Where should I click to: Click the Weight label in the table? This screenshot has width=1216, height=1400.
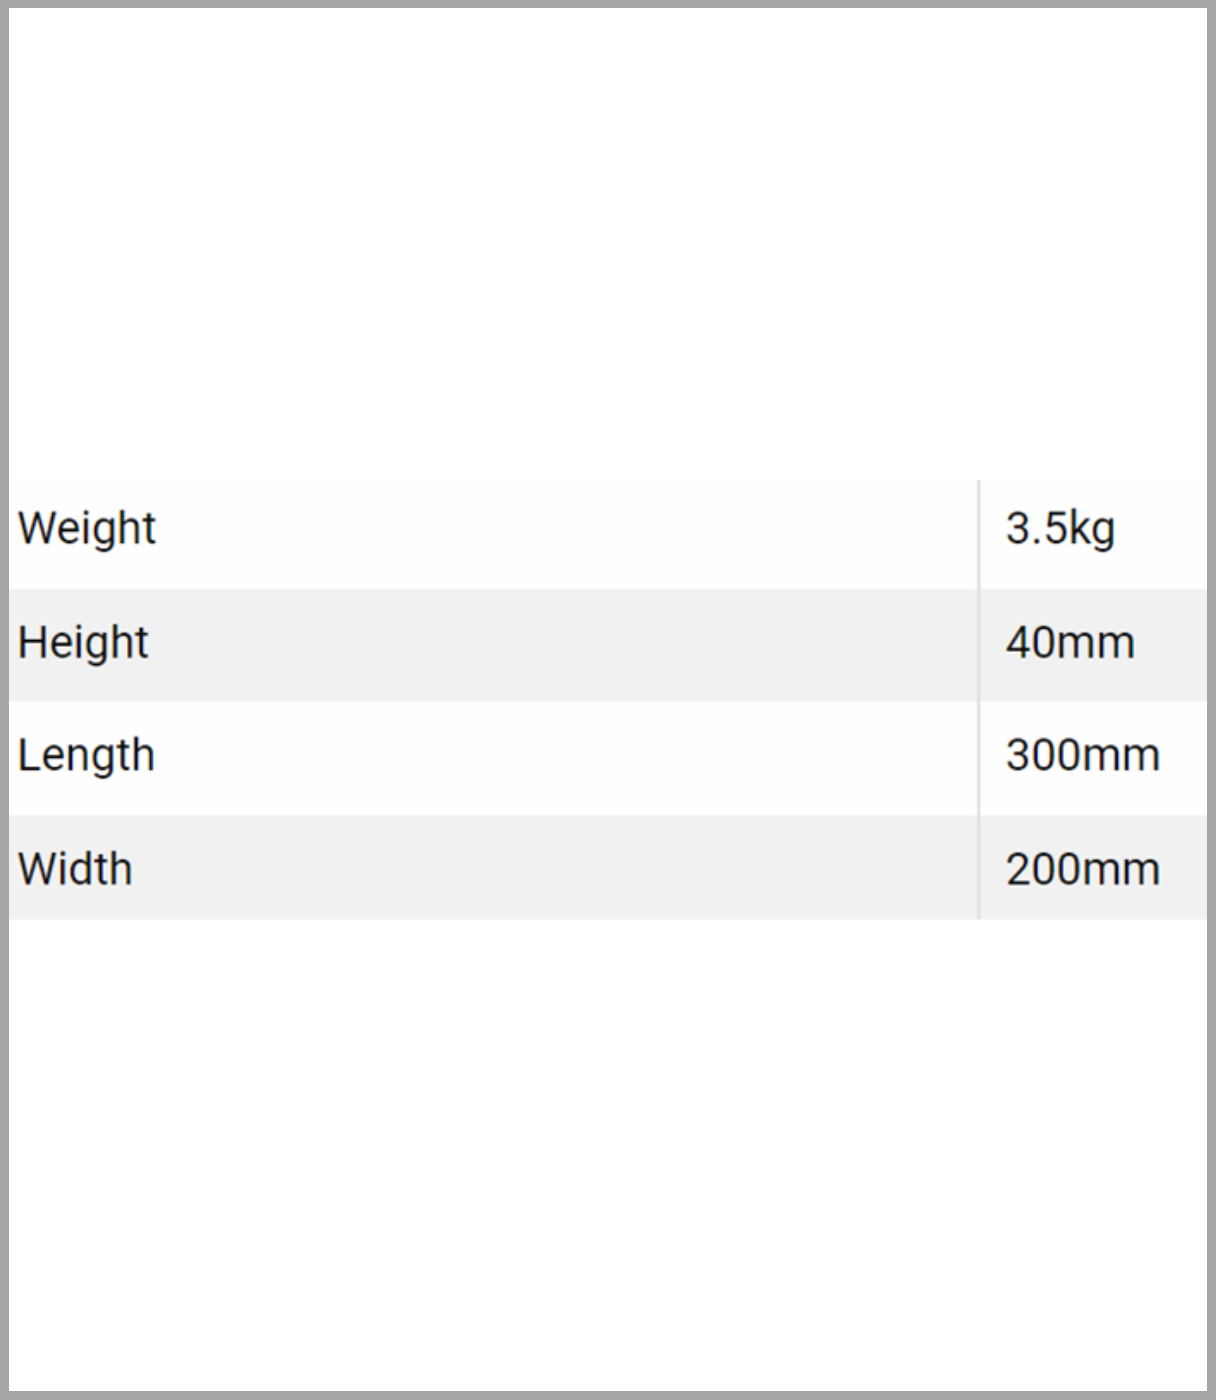coord(87,528)
